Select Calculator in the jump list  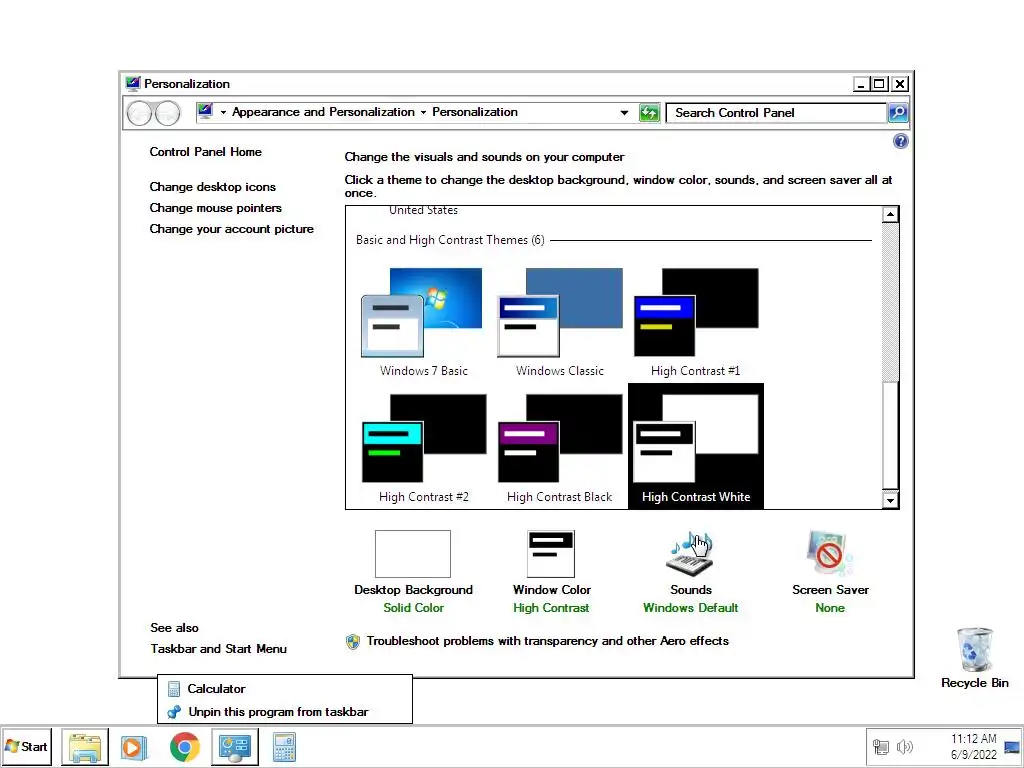tap(285, 688)
